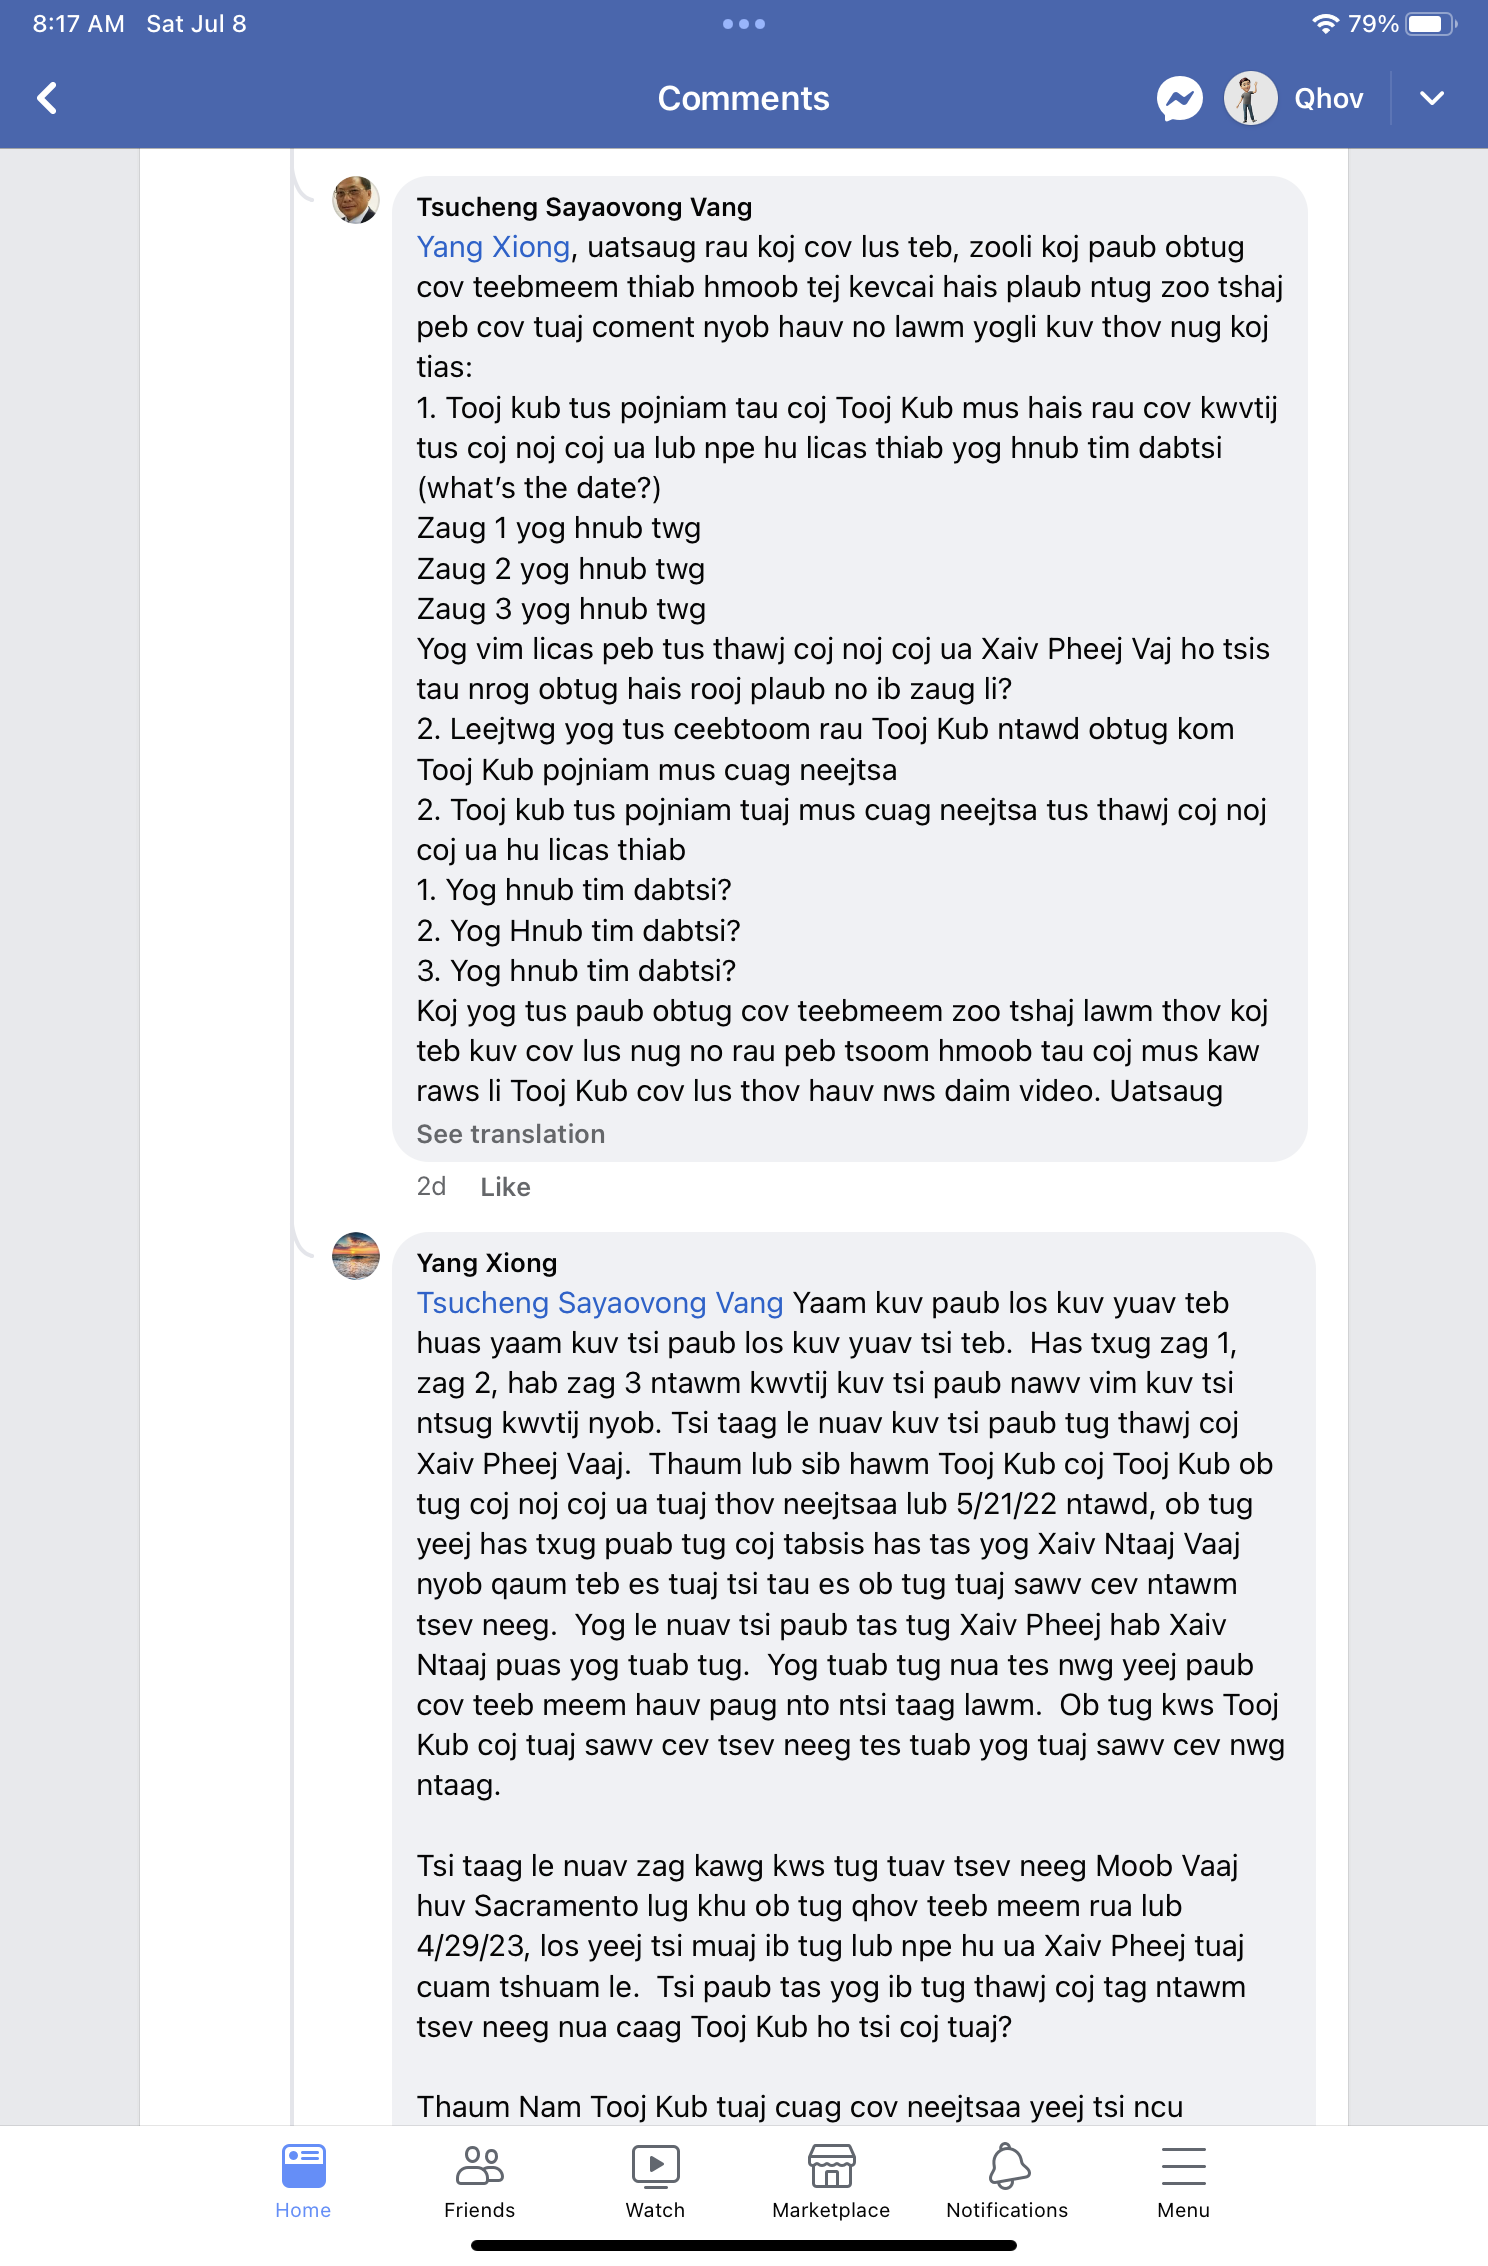
Task: Tap Yang Xiong's sunset profile picture
Action: coord(356,1256)
